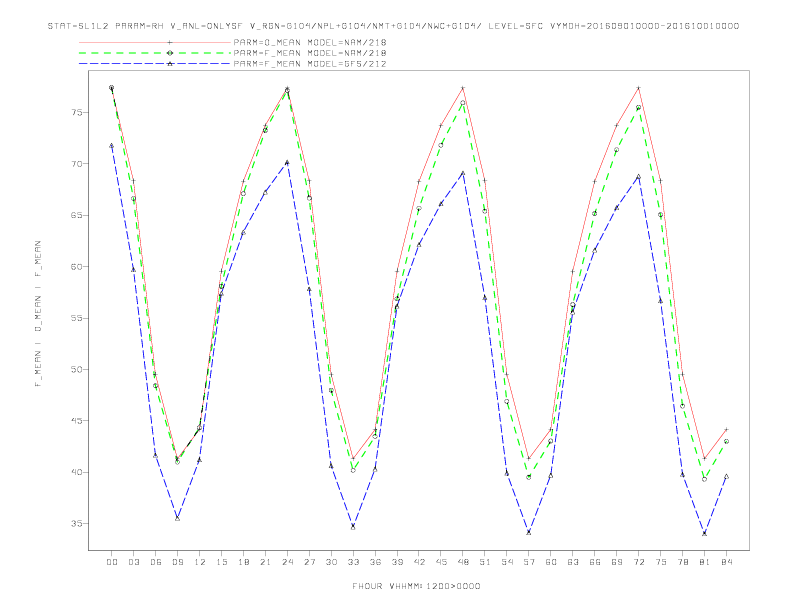Click forecast hour 69 on x-axis
Screen dimensions: 792x612
pyautogui.click(x=617, y=562)
